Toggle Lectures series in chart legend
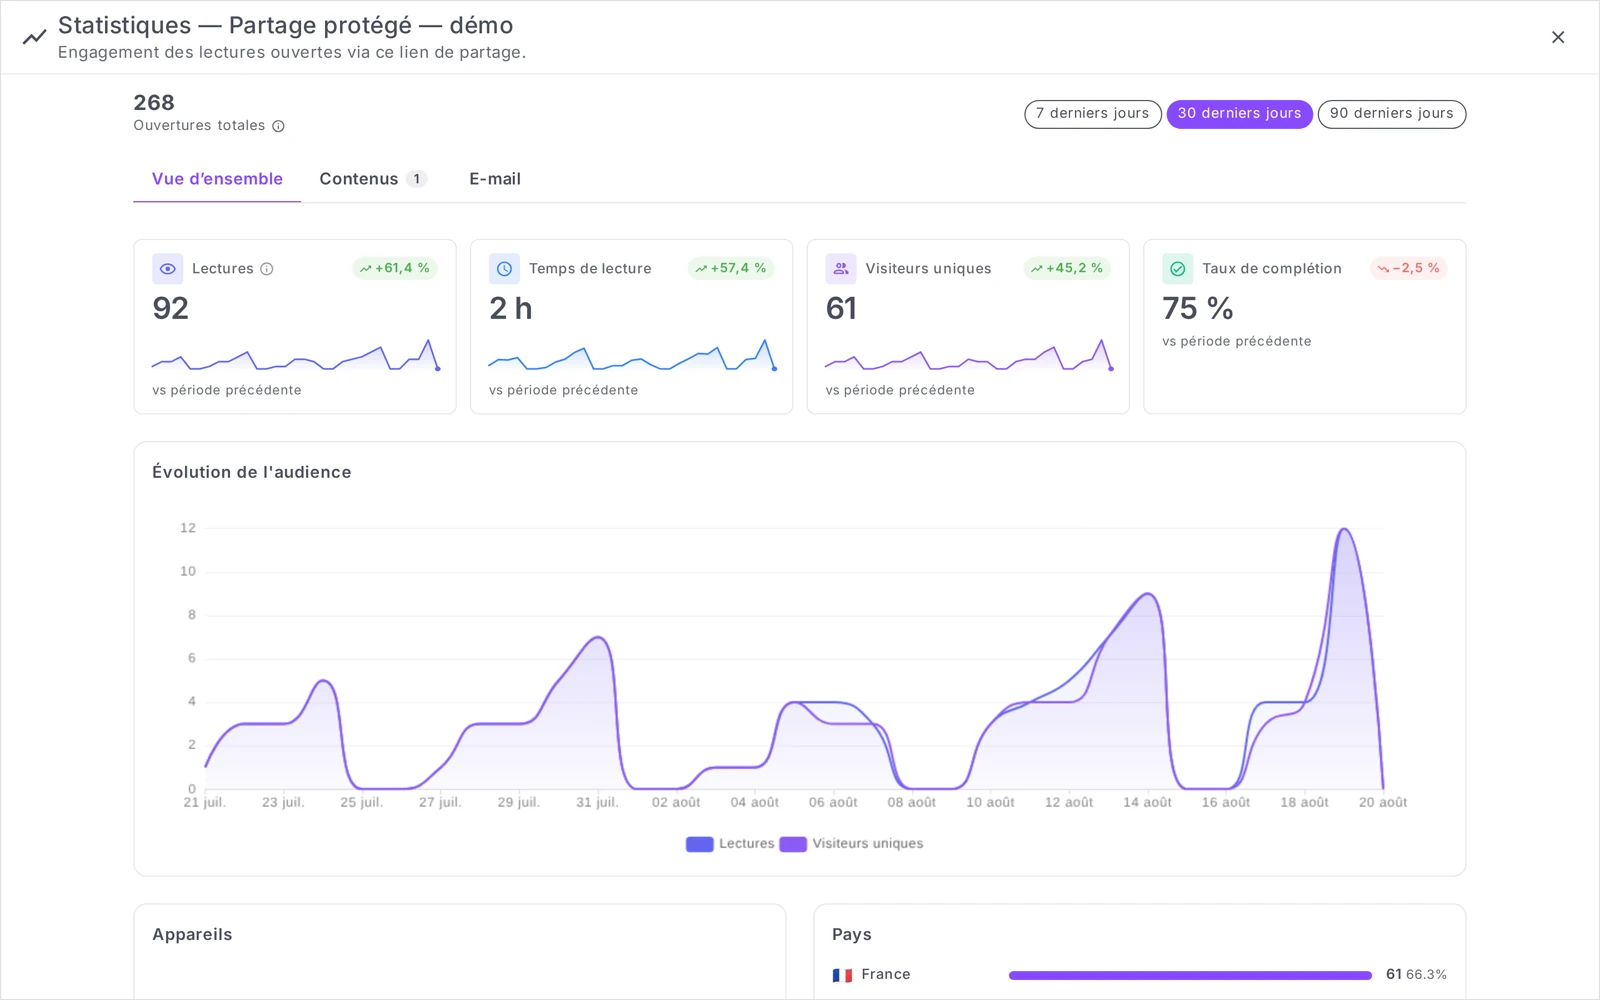 coord(730,844)
